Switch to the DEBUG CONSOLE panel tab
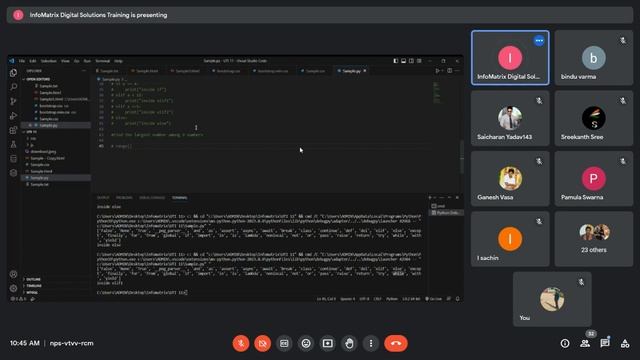640x360 pixels. coord(152,198)
